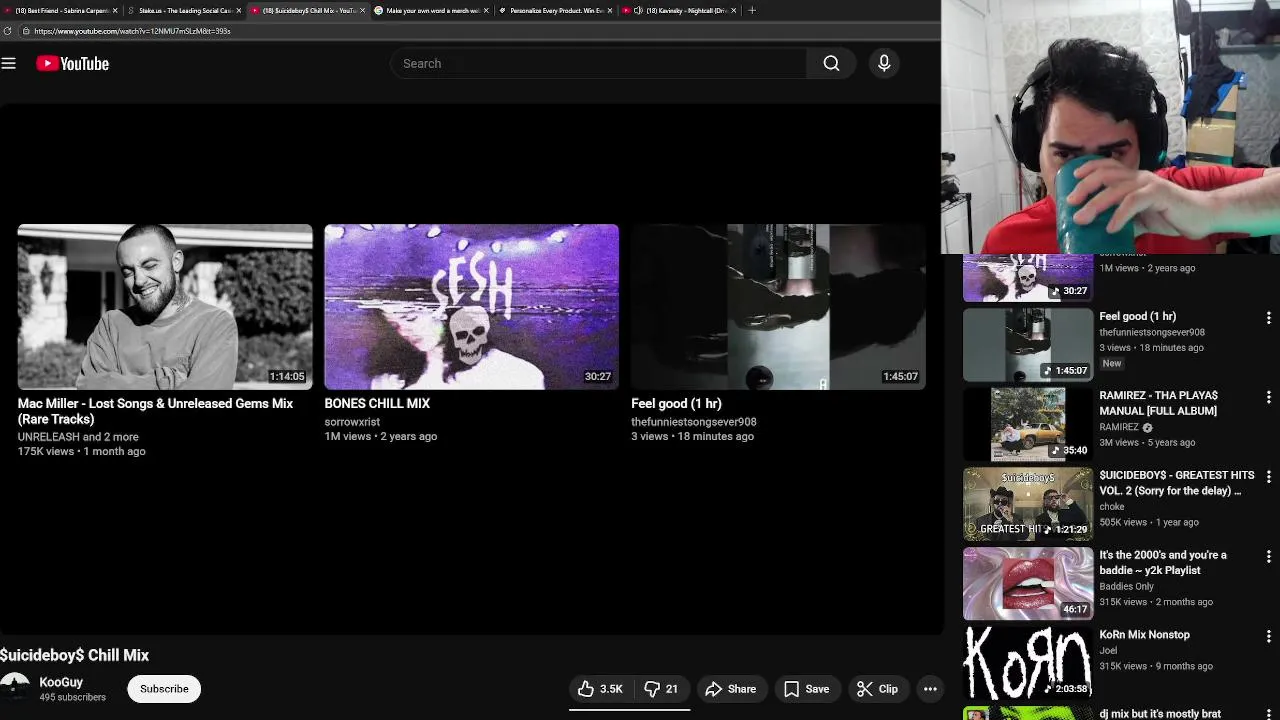Click the $uicideboy$ Chill Mix video title
The height and width of the screenshot is (720, 1280).
[74, 655]
